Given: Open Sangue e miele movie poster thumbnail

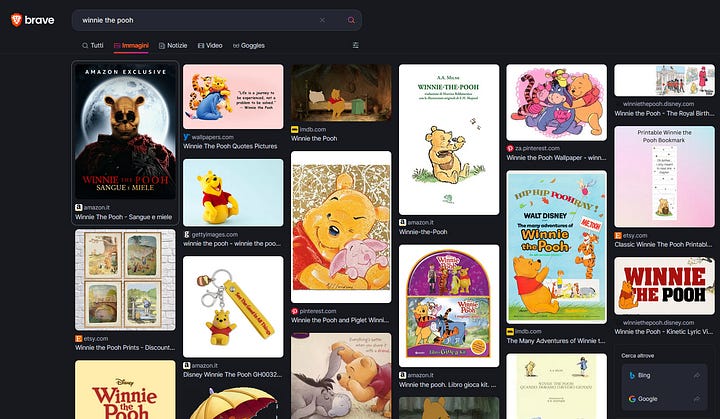Looking at the screenshot, I should pos(125,132).
